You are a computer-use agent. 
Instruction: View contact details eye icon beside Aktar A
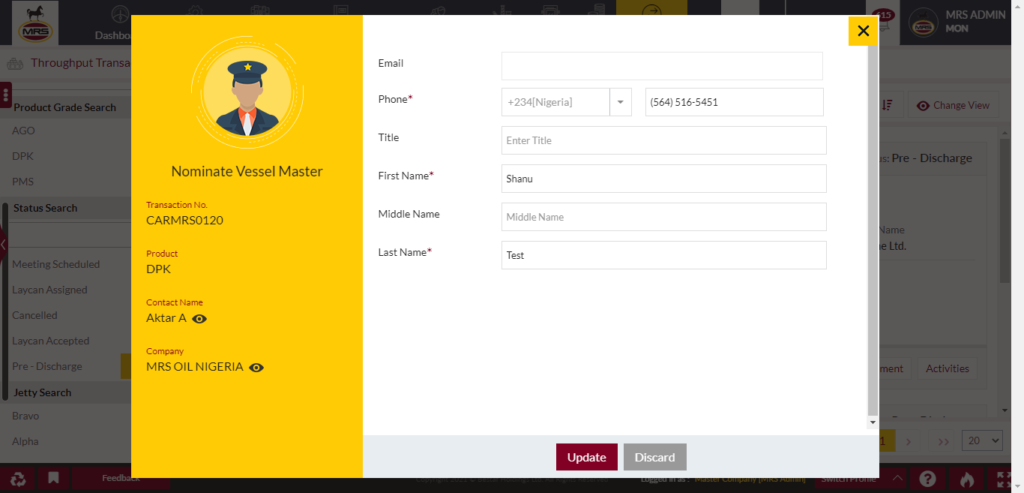point(200,319)
